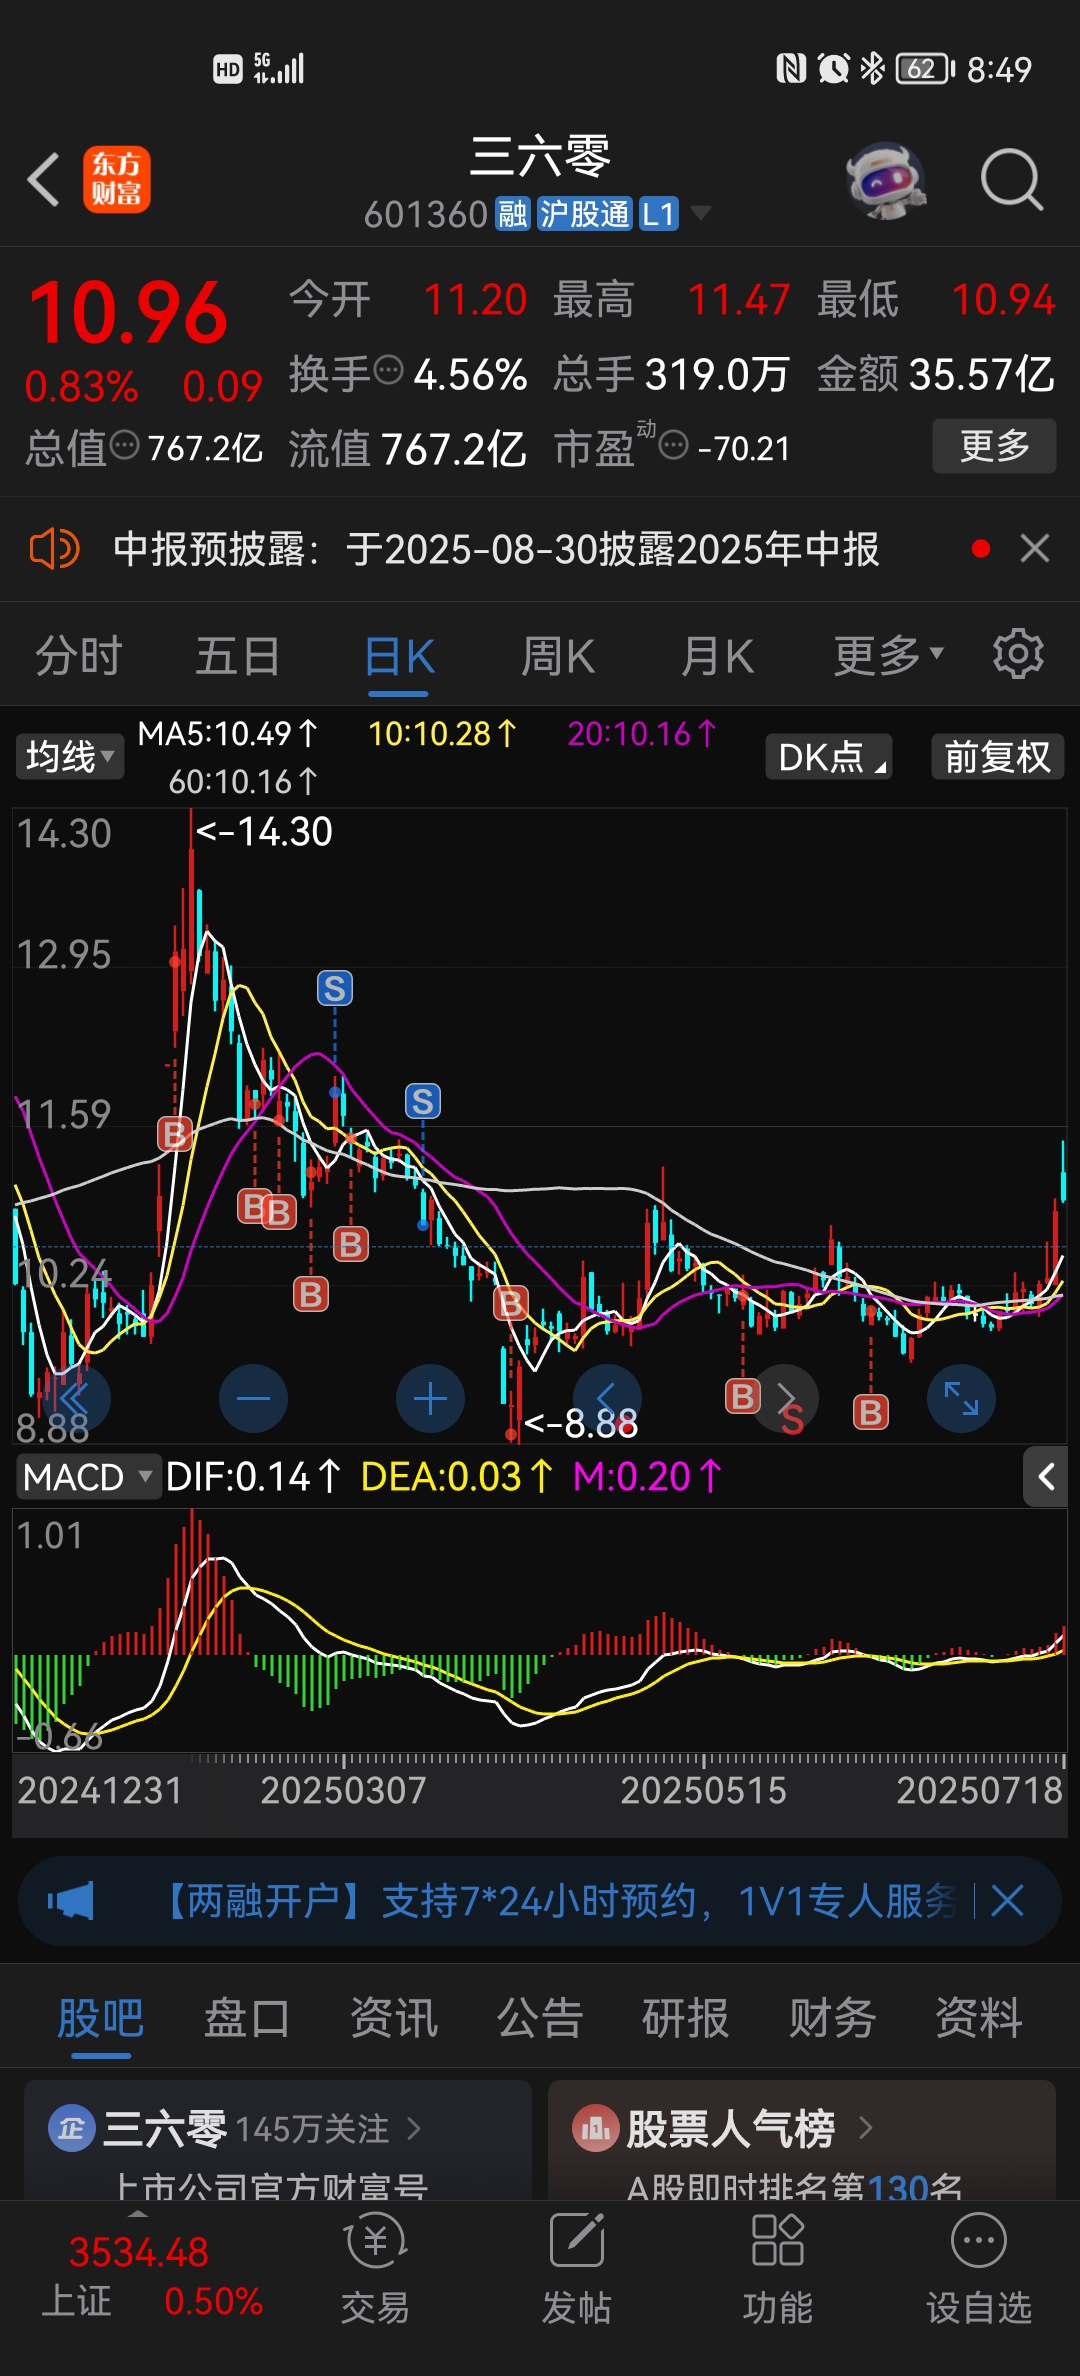
Task: Tap the 融 margin badge
Action: [x=513, y=213]
